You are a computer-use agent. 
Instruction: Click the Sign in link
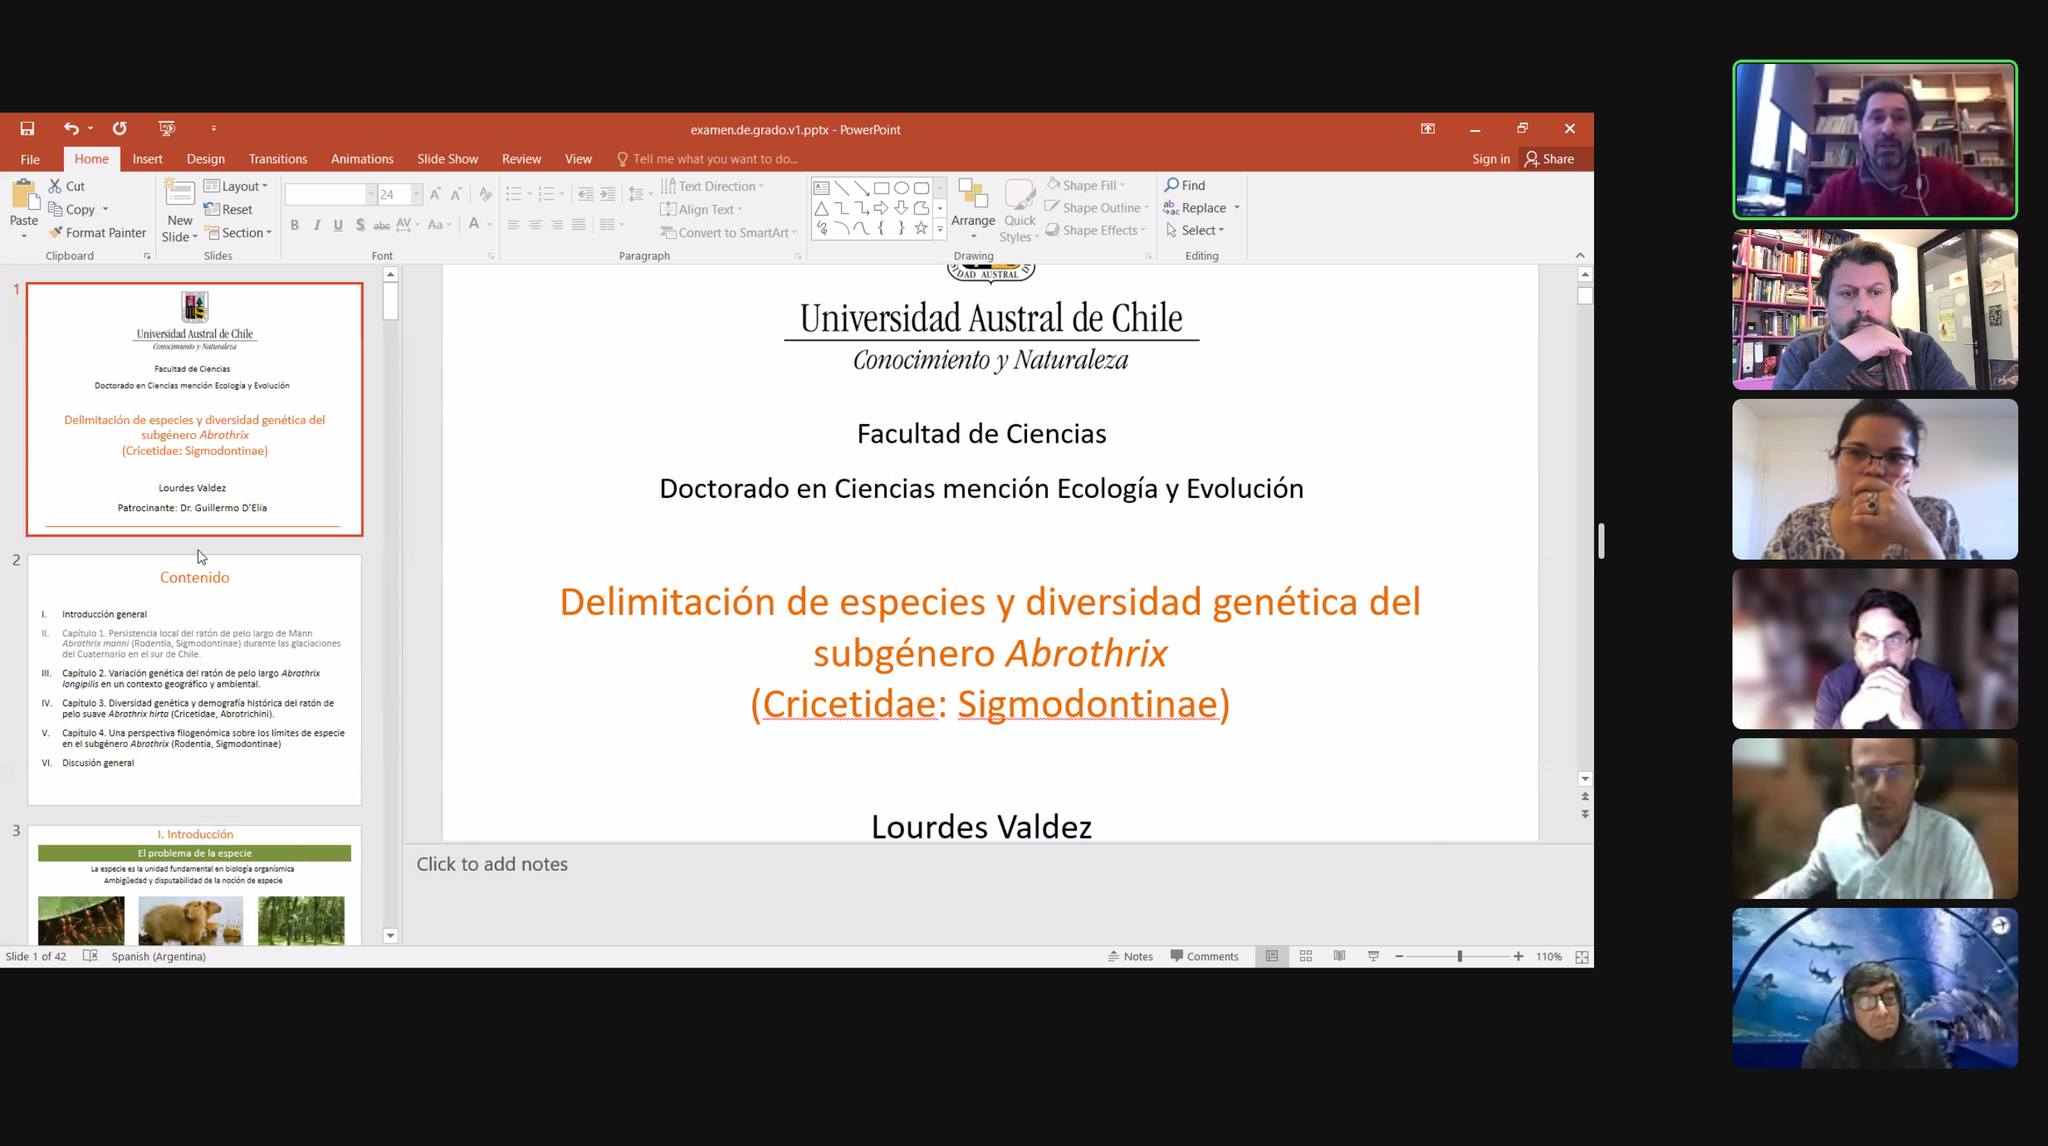1490,159
